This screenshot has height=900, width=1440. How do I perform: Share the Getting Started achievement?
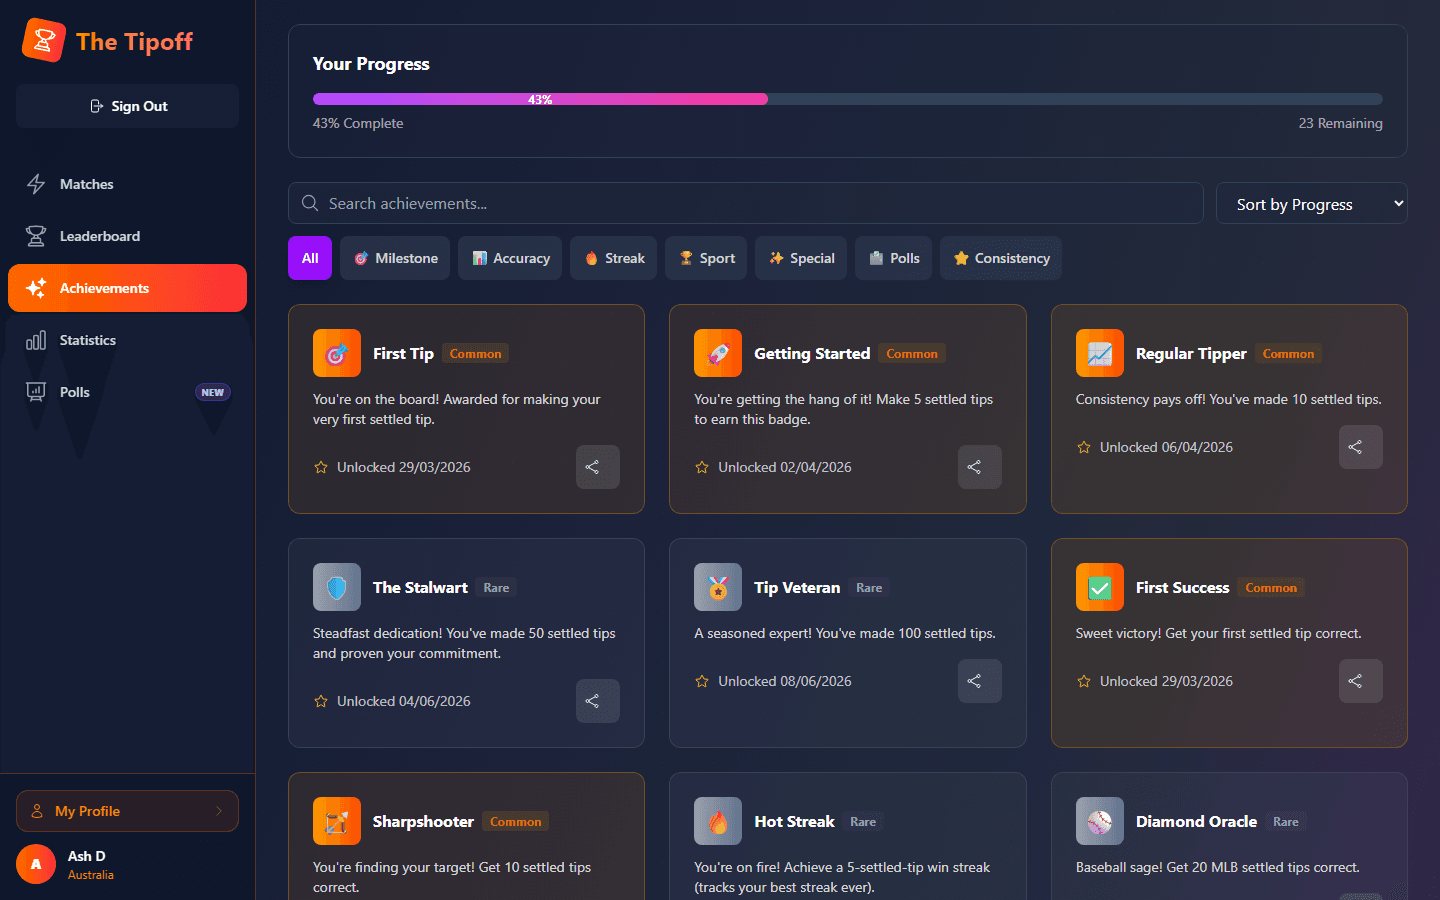[x=980, y=467]
